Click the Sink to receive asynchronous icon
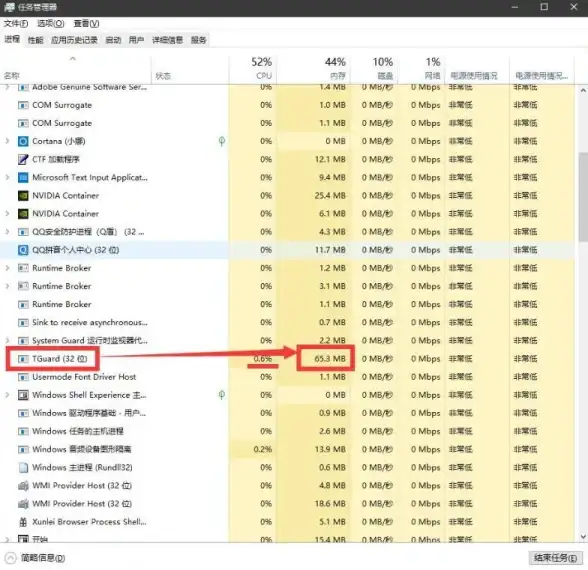The height and width of the screenshot is (570, 588). point(23,322)
